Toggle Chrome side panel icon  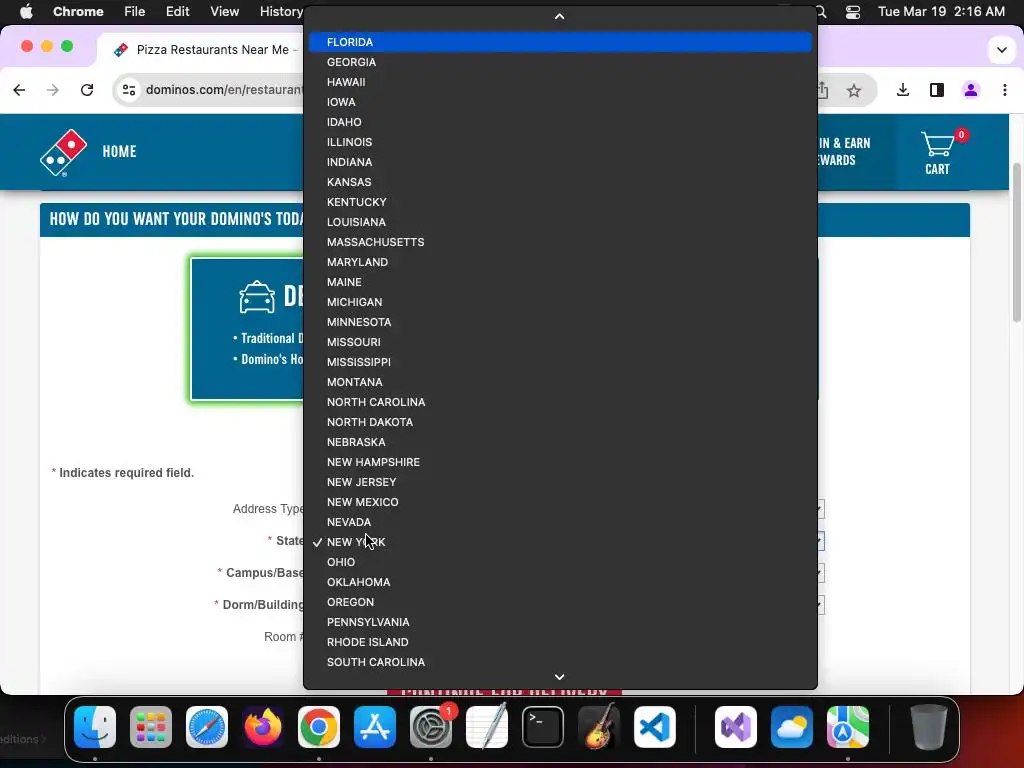[936, 90]
